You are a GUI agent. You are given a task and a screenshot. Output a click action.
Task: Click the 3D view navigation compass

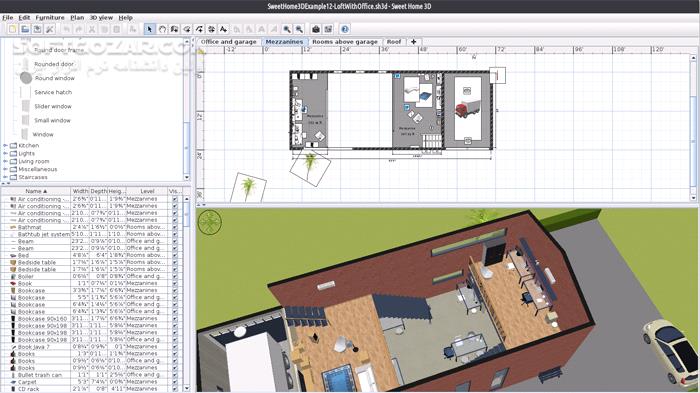(210, 222)
